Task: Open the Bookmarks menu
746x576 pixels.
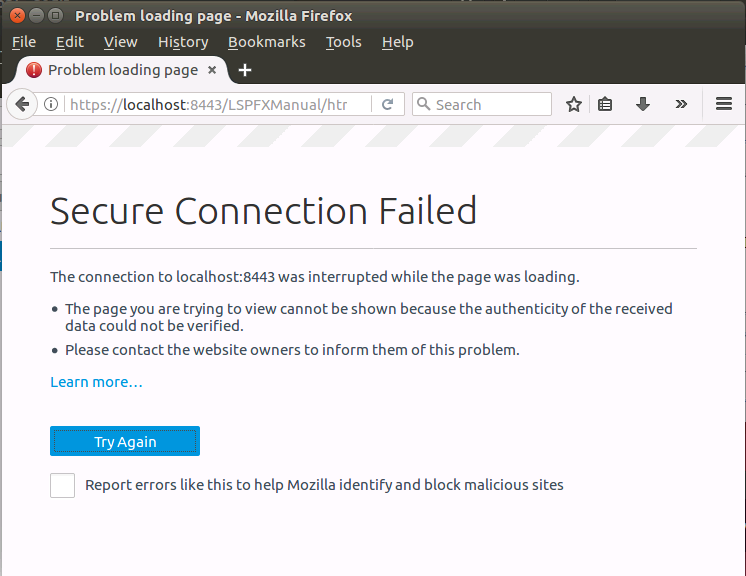Action: click(267, 42)
